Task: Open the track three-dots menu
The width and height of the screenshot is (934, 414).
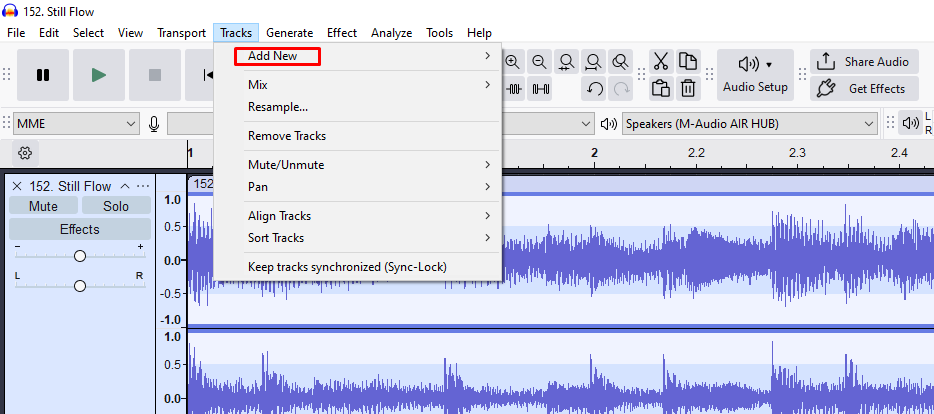Action: click(x=143, y=186)
